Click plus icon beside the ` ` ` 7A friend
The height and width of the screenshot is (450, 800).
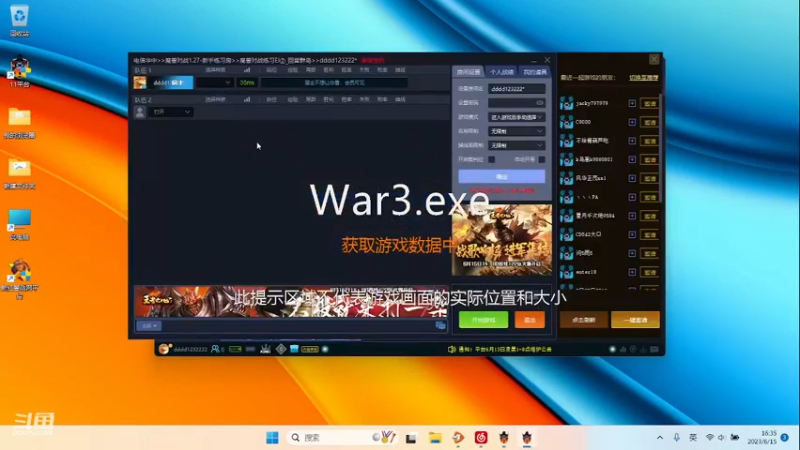click(632, 197)
